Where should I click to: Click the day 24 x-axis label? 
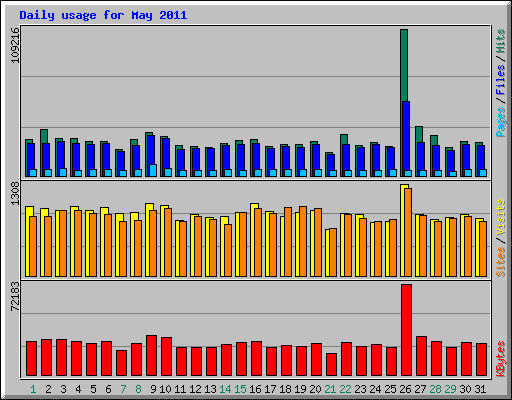tap(375, 389)
